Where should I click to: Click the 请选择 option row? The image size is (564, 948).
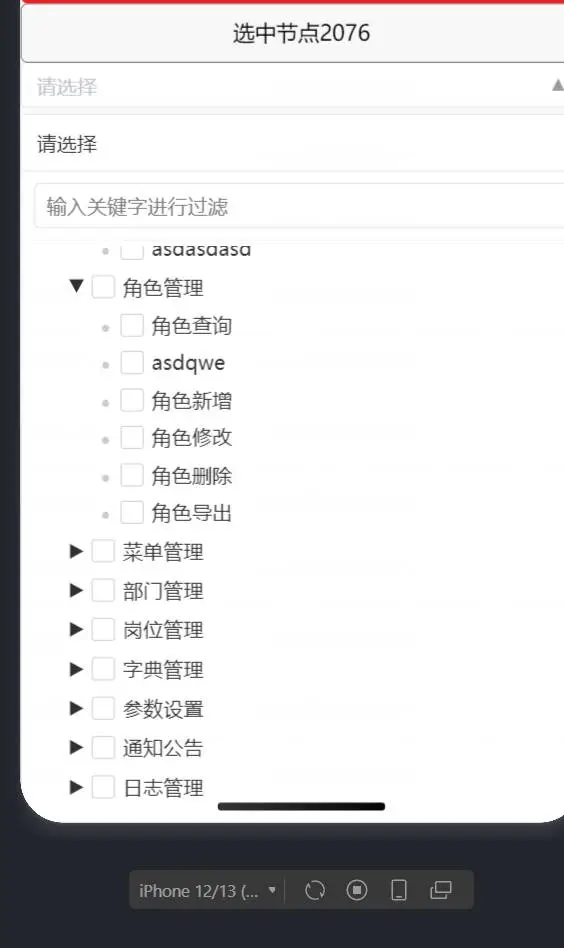point(293,144)
